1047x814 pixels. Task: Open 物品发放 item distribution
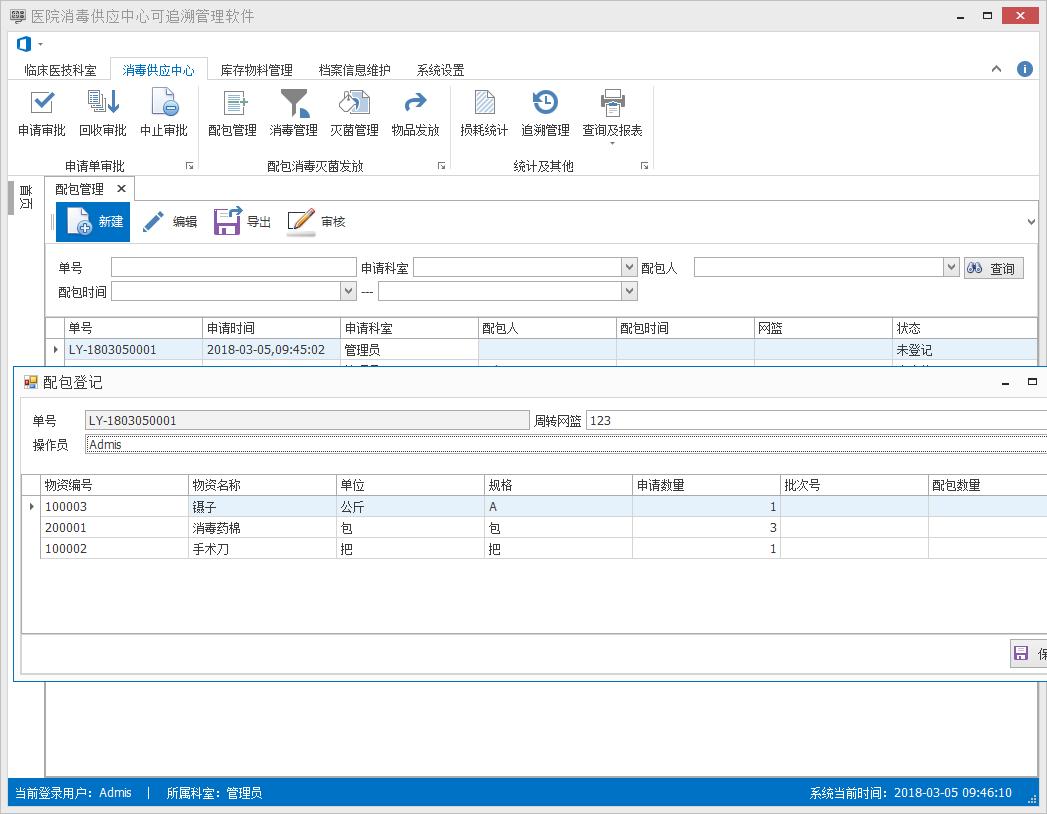tap(415, 114)
